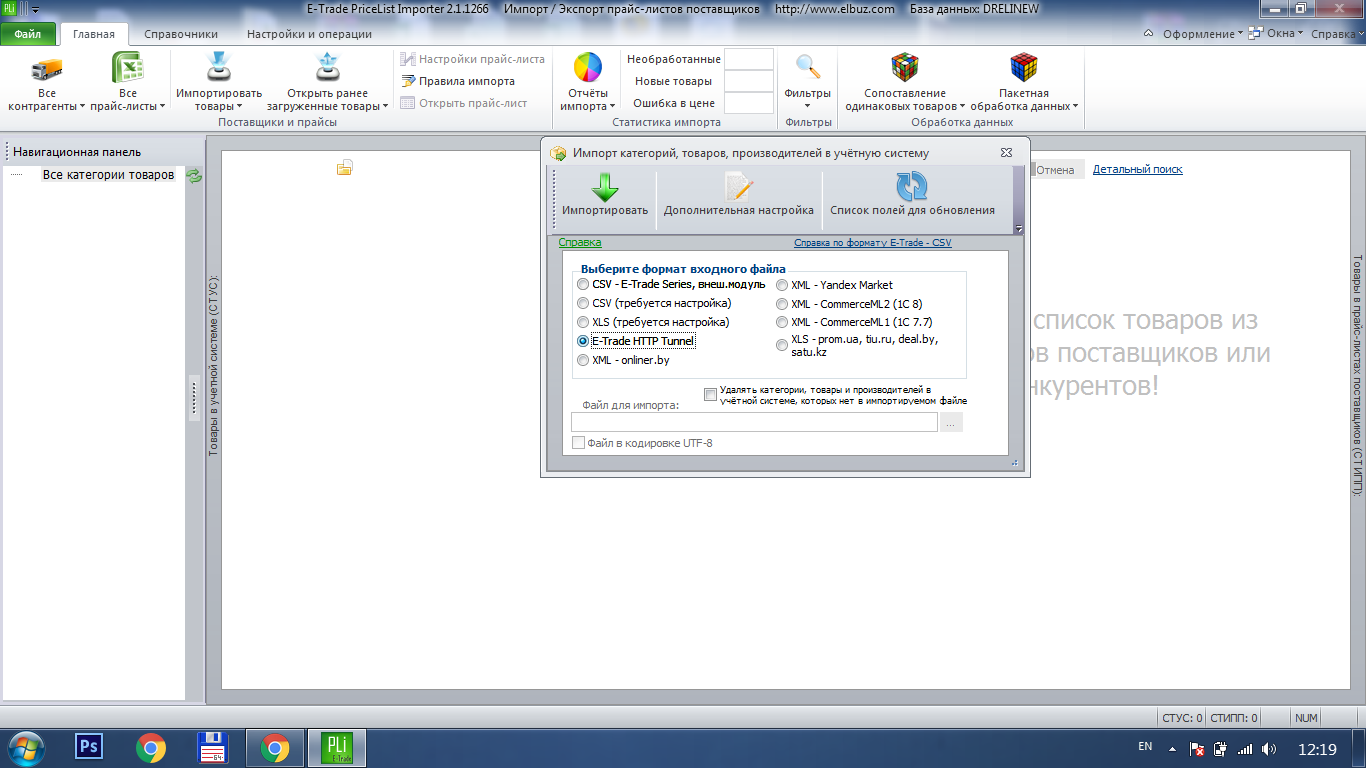
Task: Click the browse button beside file field
Action: pyautogui.click(x=951, y=423)
